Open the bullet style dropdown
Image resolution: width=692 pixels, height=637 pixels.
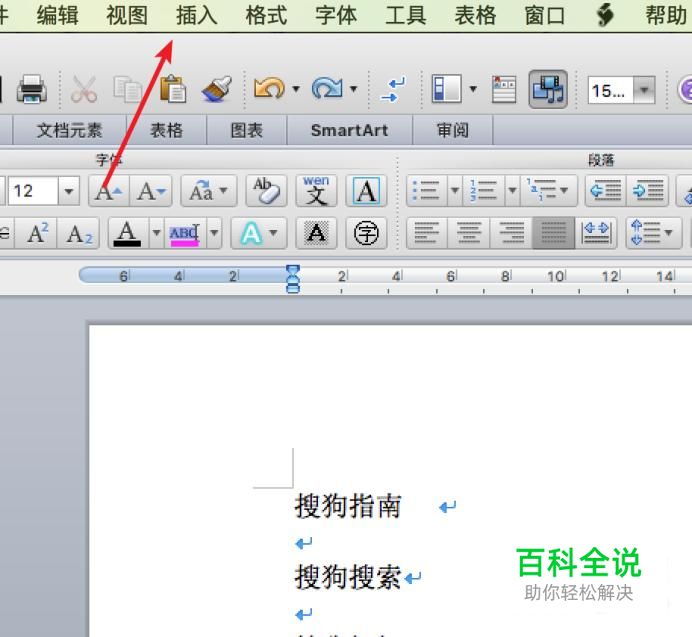pos(455,191)
